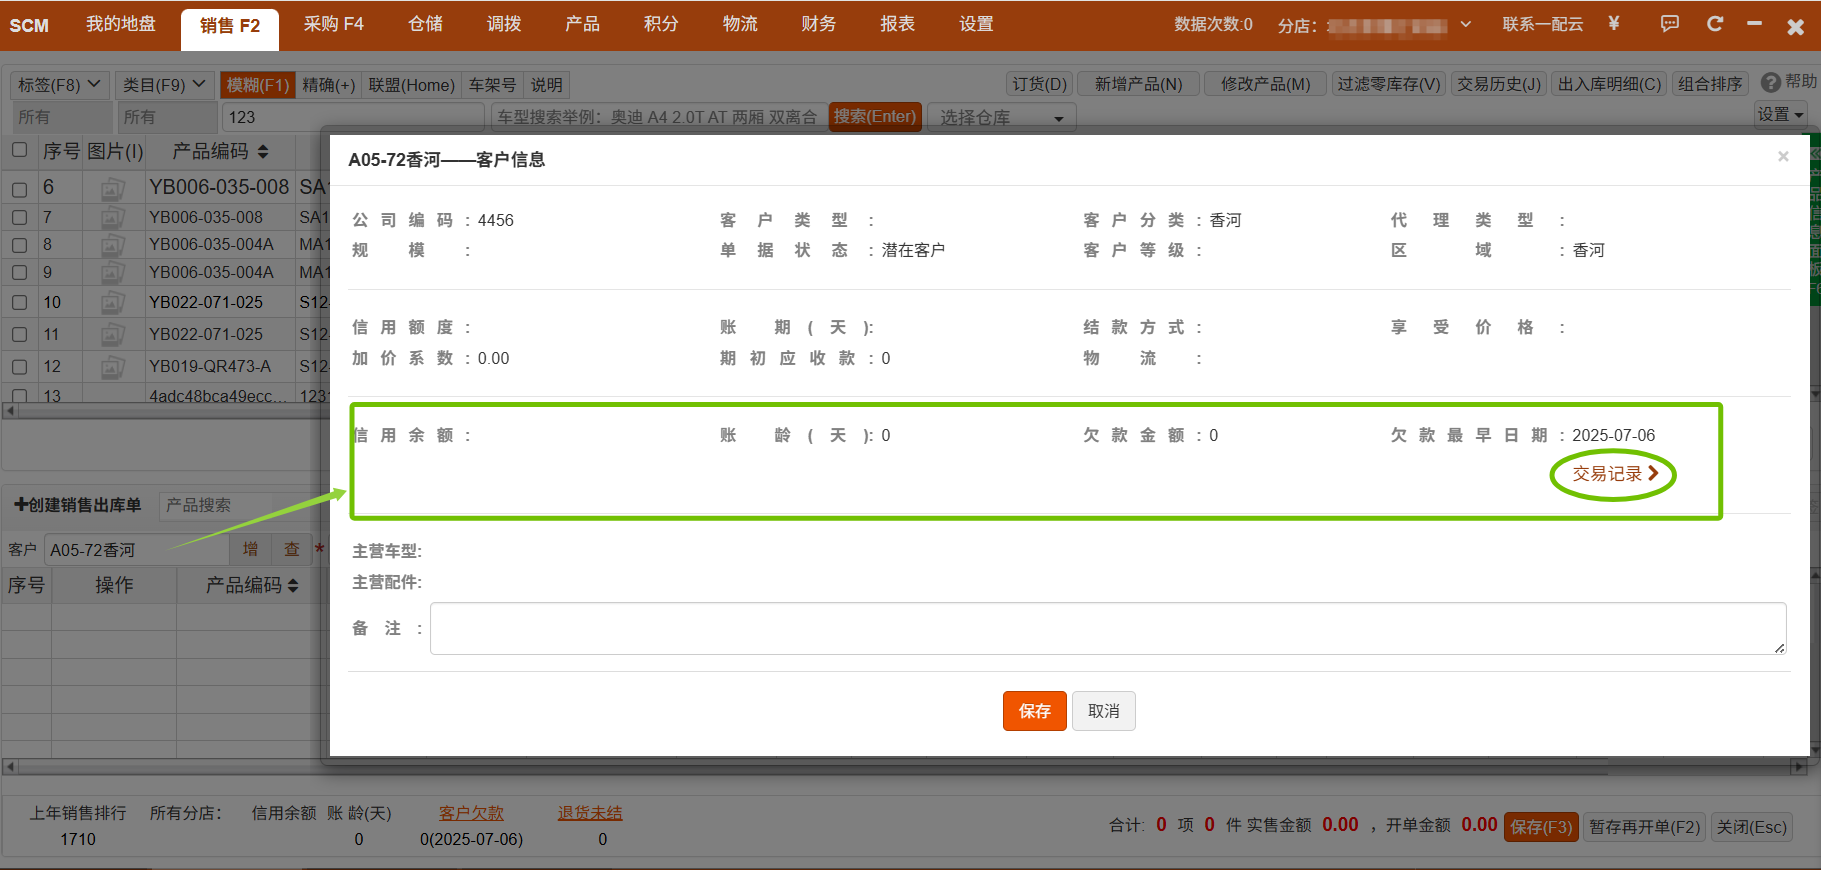Click the 客户 field showing A05-72香河
This screenshot has width=1821, height=870.
[136, 550]
